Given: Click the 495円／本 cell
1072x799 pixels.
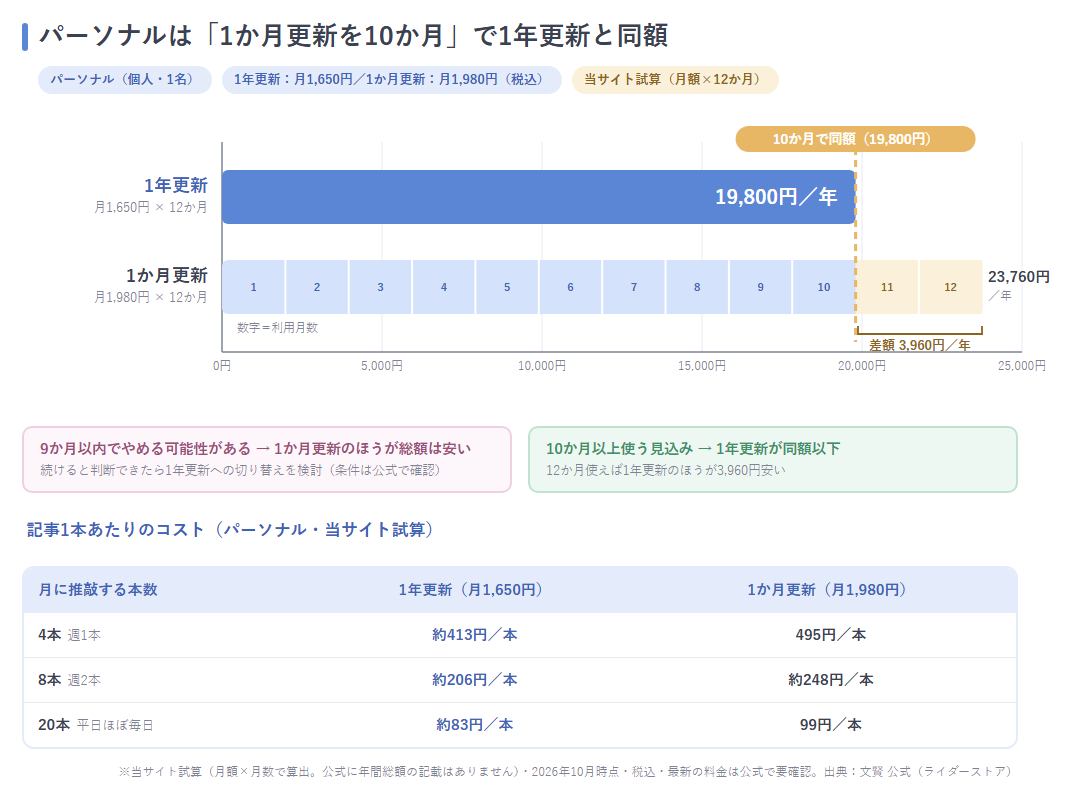Looking at the screenshot, I should click(x=831, y=635).
